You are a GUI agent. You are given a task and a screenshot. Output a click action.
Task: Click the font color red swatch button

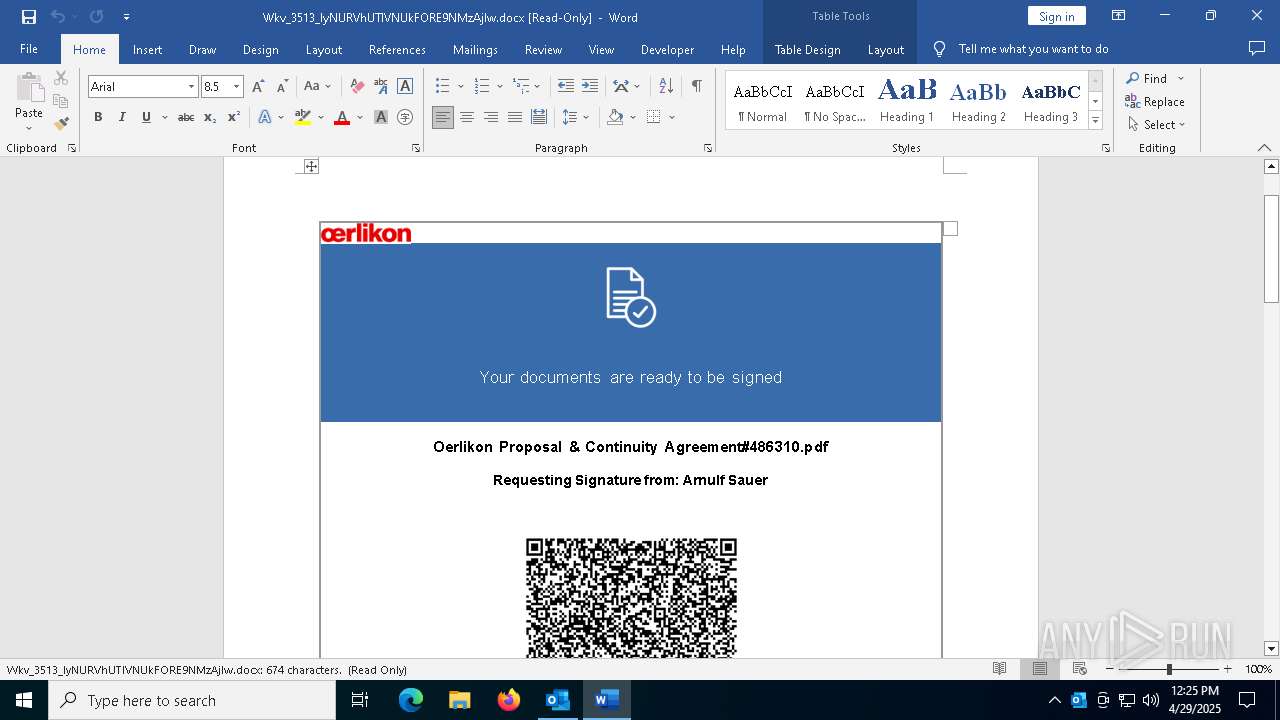pos(342,117)
